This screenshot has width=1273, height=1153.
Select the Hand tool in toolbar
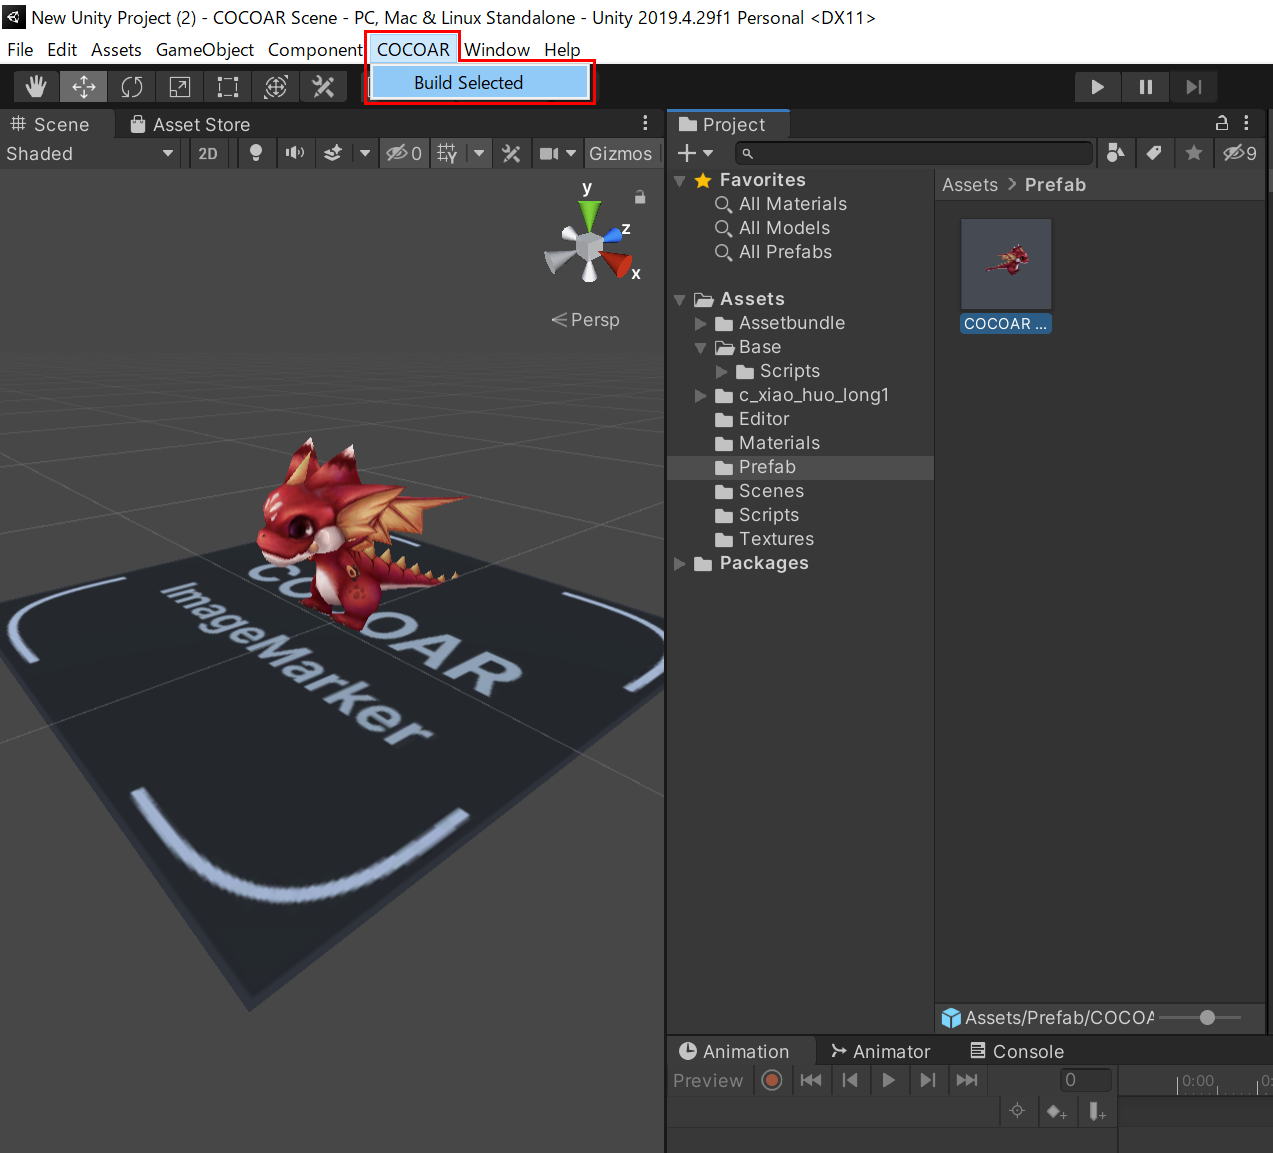36,87
